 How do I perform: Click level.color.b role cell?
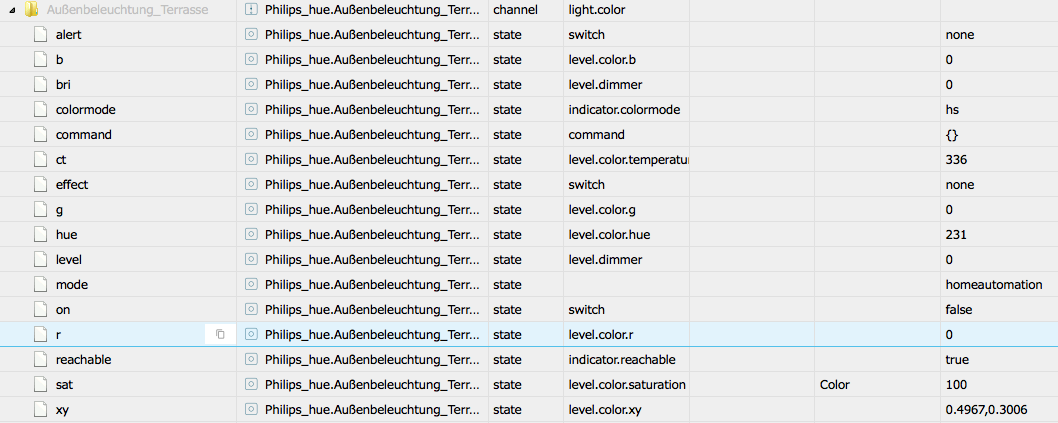coord(602,59)
